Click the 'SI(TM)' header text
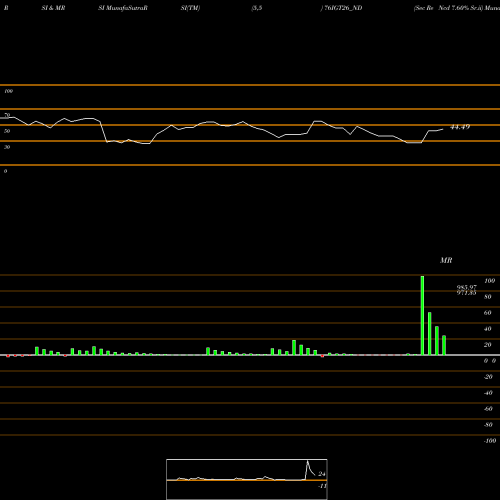Image resolution: width=500 pixels, height=500 pixels. click(x=190, y=8)
